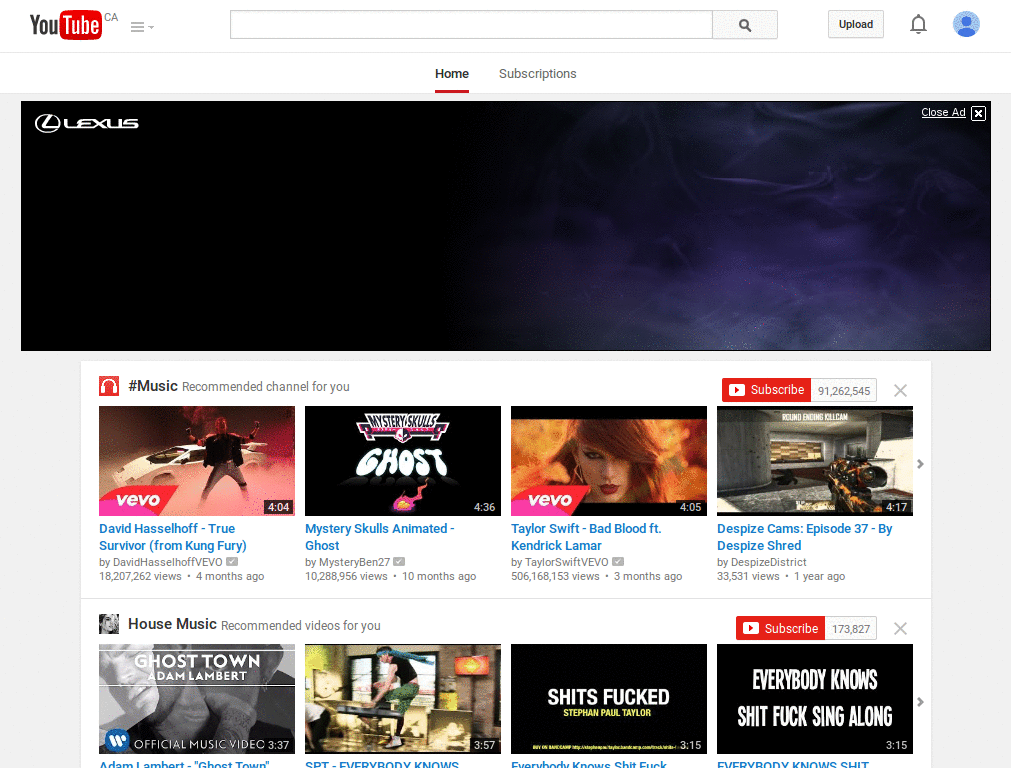Click verified badge next to MysteryBen27

coord(399,562)
